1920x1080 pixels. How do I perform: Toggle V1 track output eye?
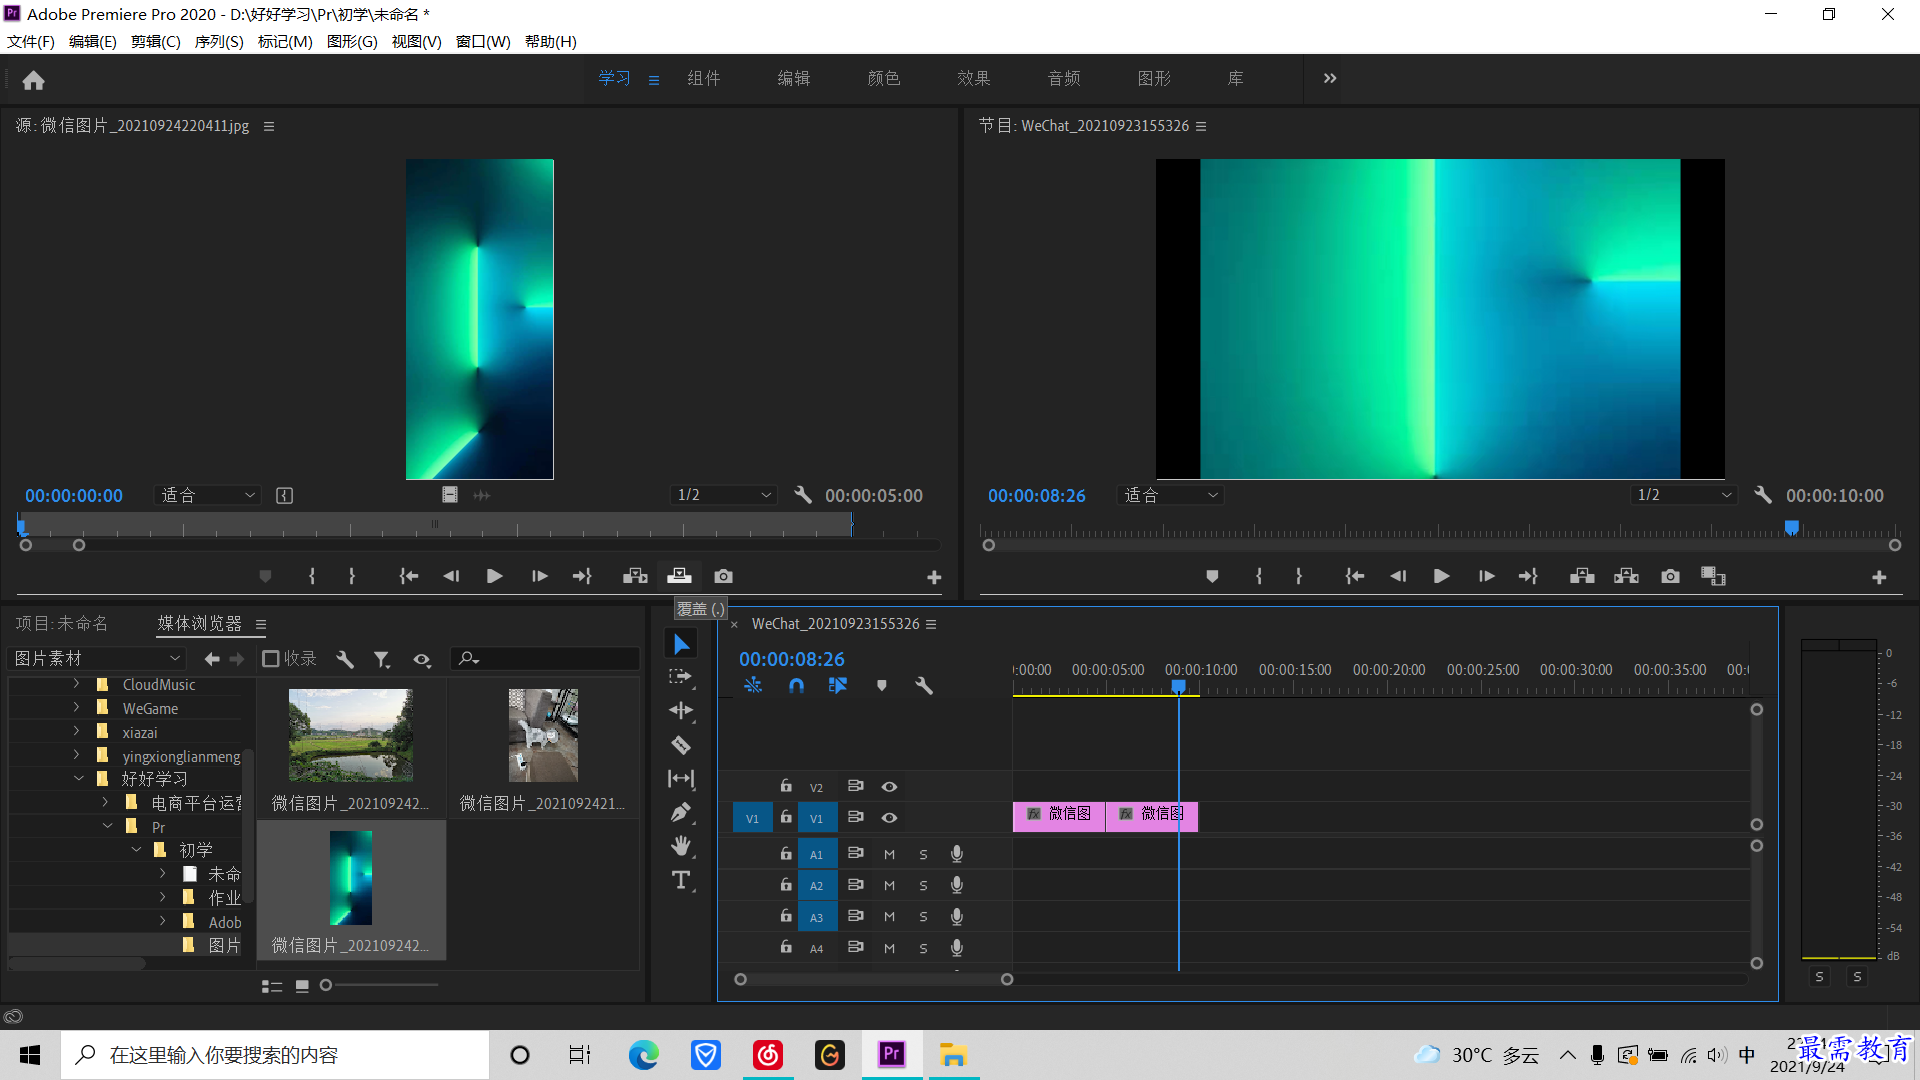[x=889, y=818]
